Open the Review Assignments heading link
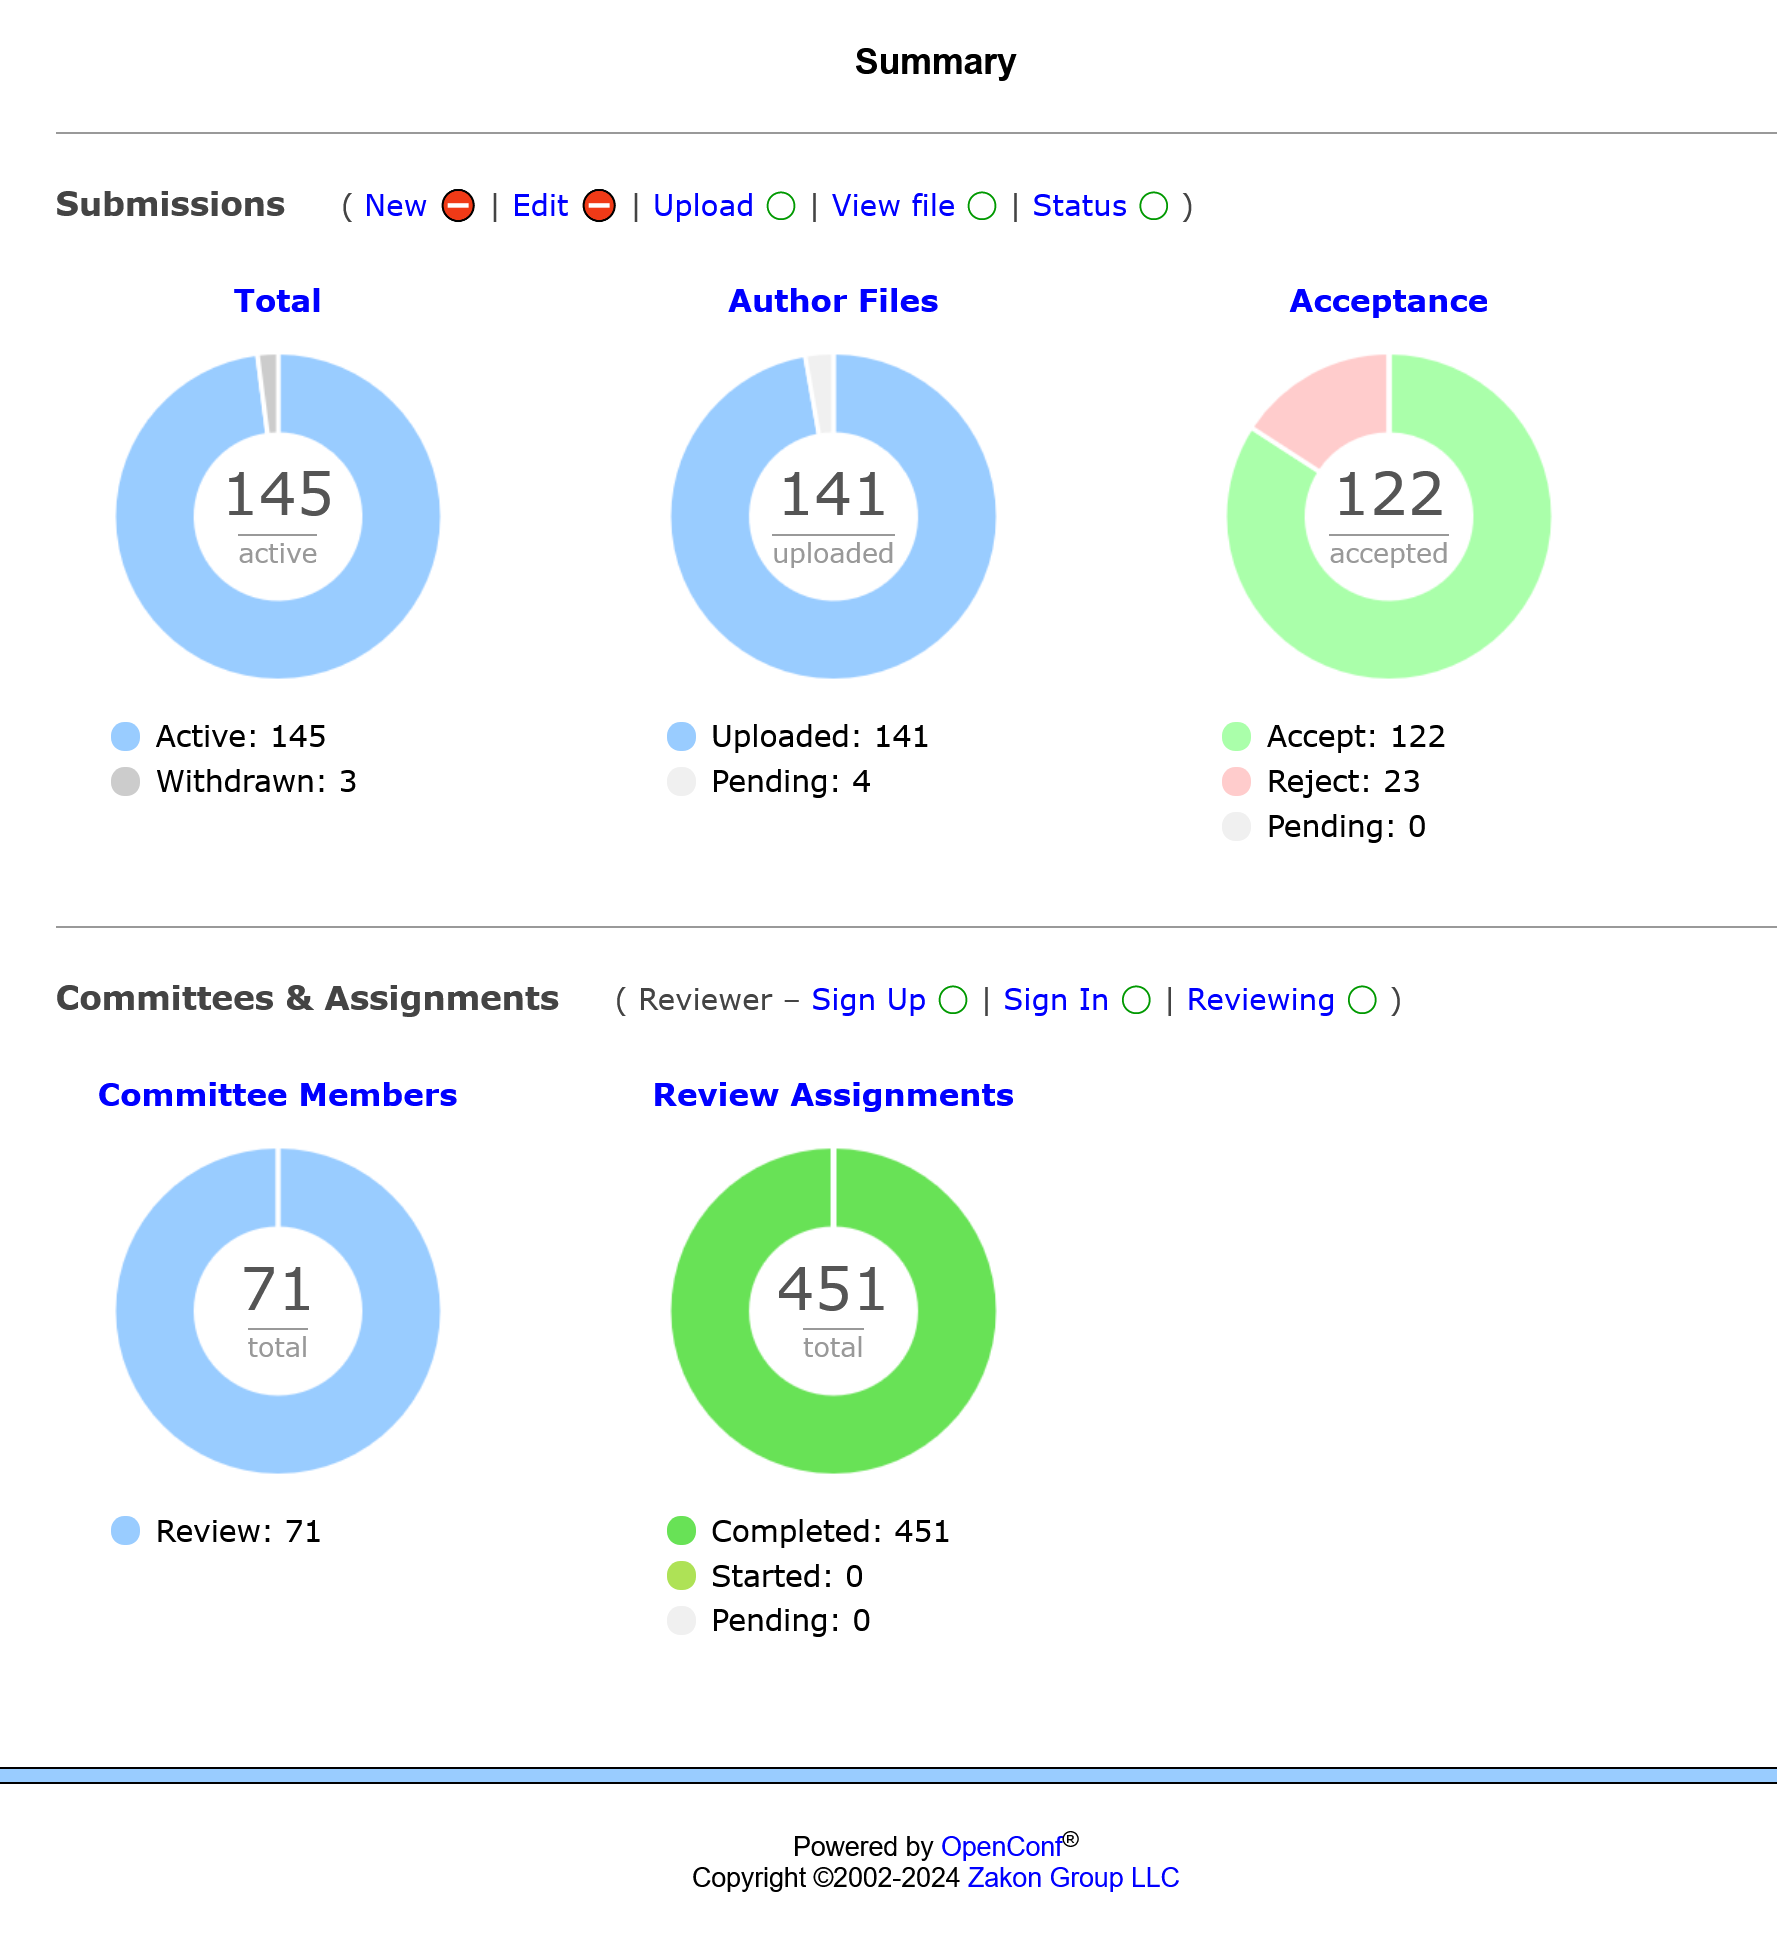The image size is (1777, 1944). [832, 1095]
